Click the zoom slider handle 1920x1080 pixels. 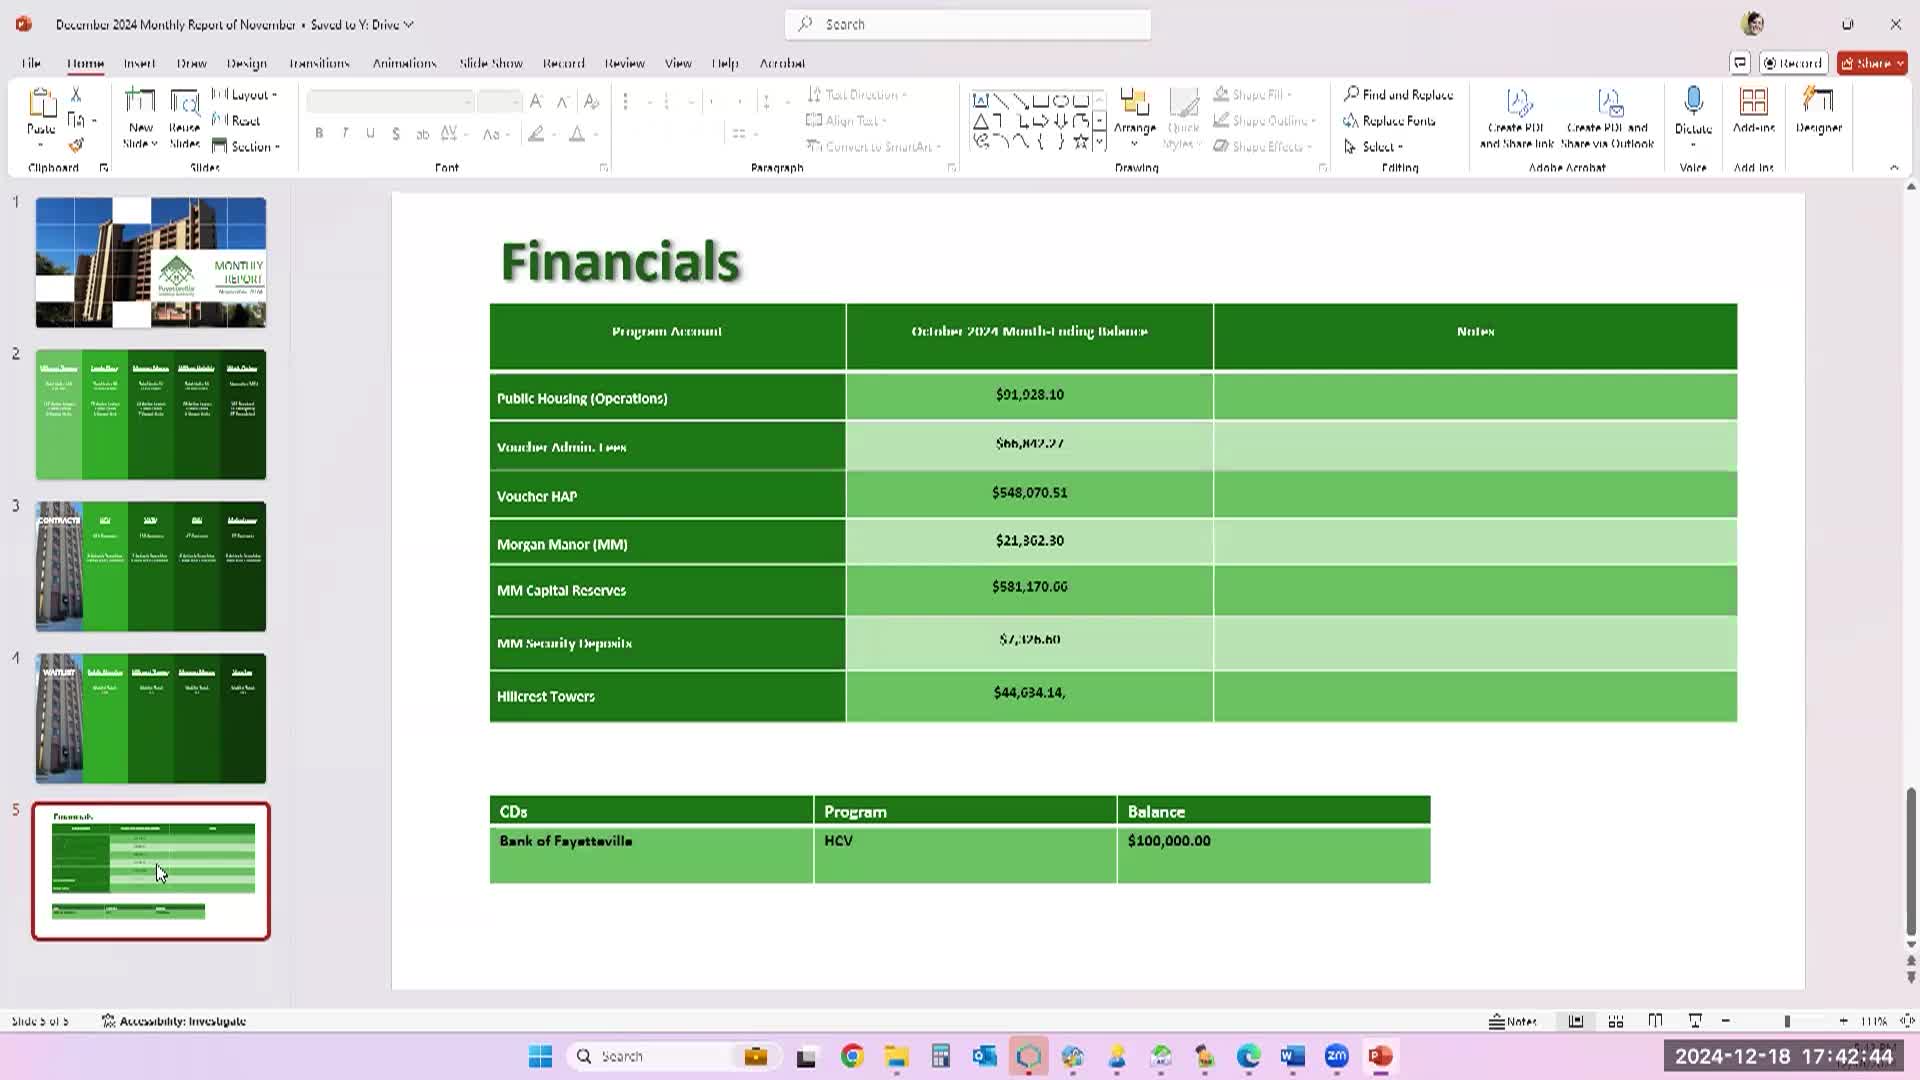tap(1786, 1021)
